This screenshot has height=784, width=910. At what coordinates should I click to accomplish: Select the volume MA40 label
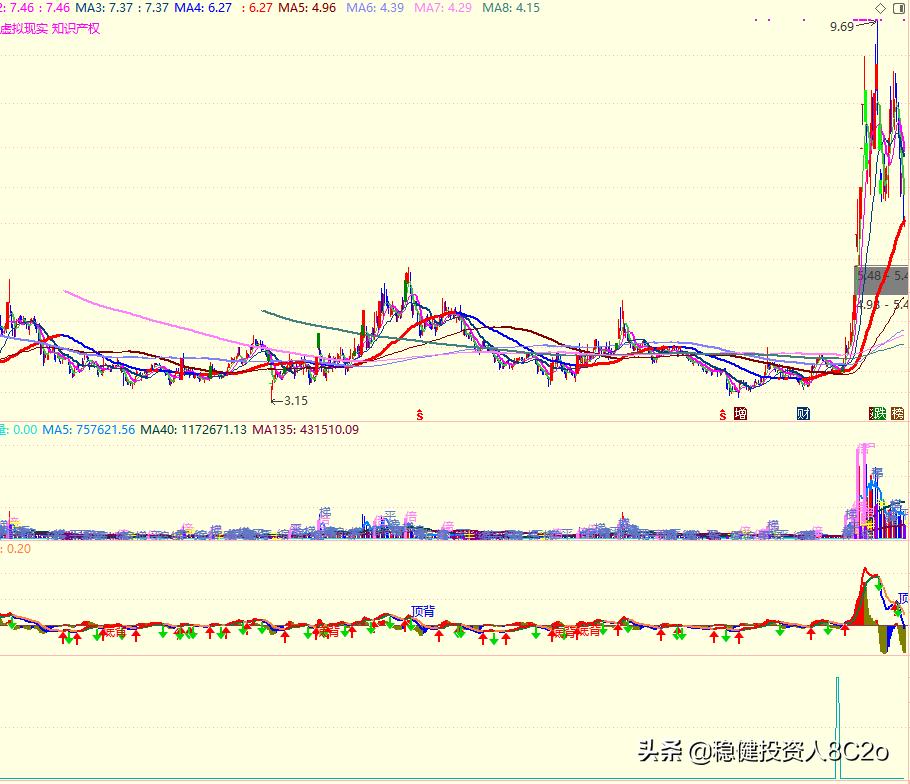(193, 430)
